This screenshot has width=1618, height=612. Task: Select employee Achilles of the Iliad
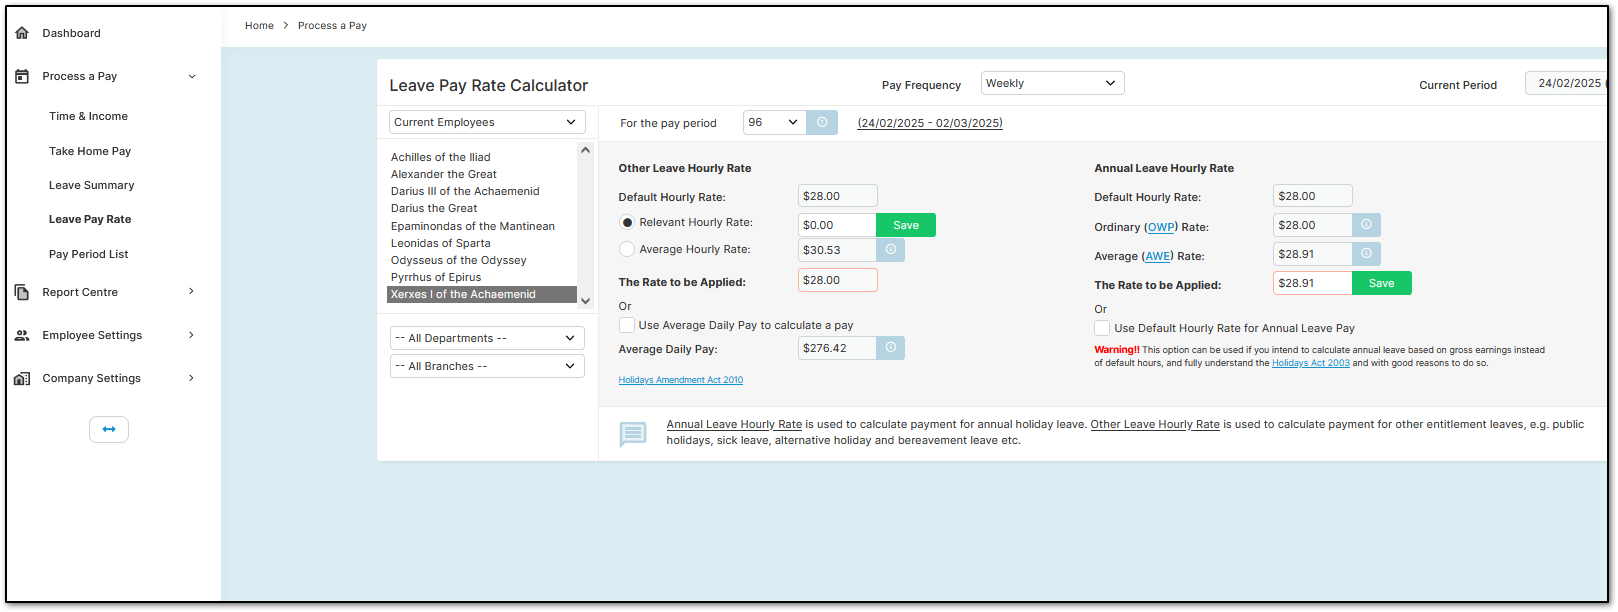441,157
